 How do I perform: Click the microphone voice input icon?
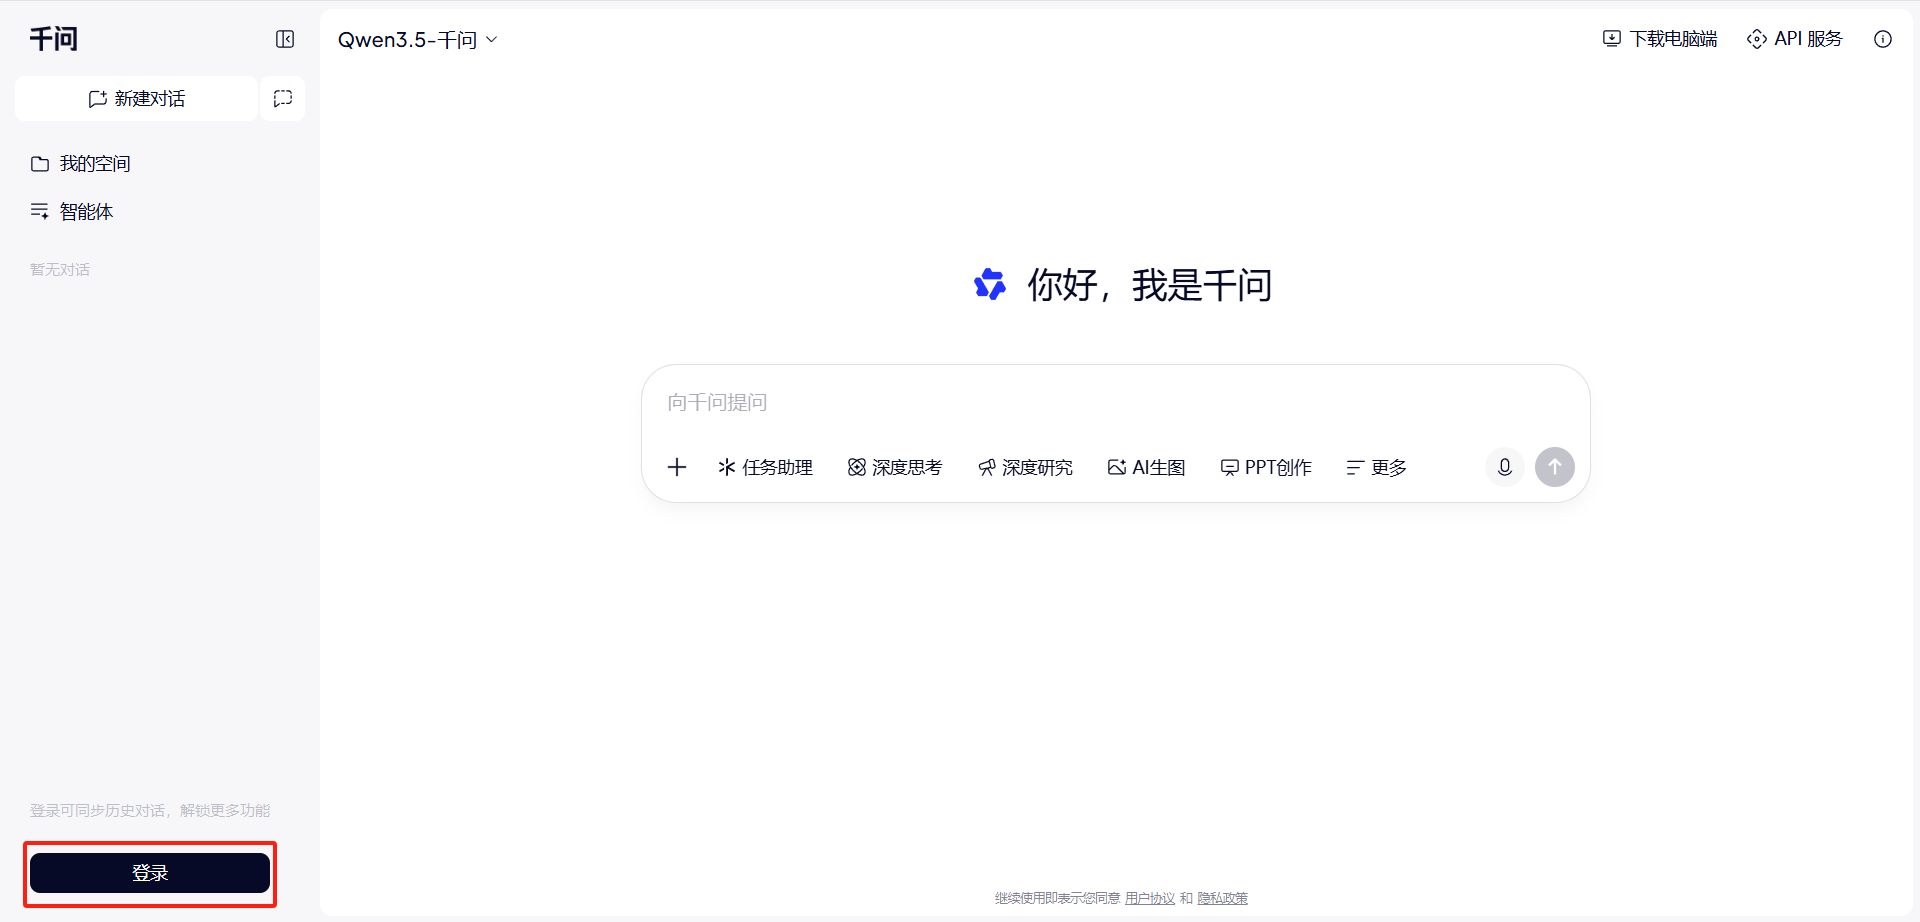coord(1505,467)
